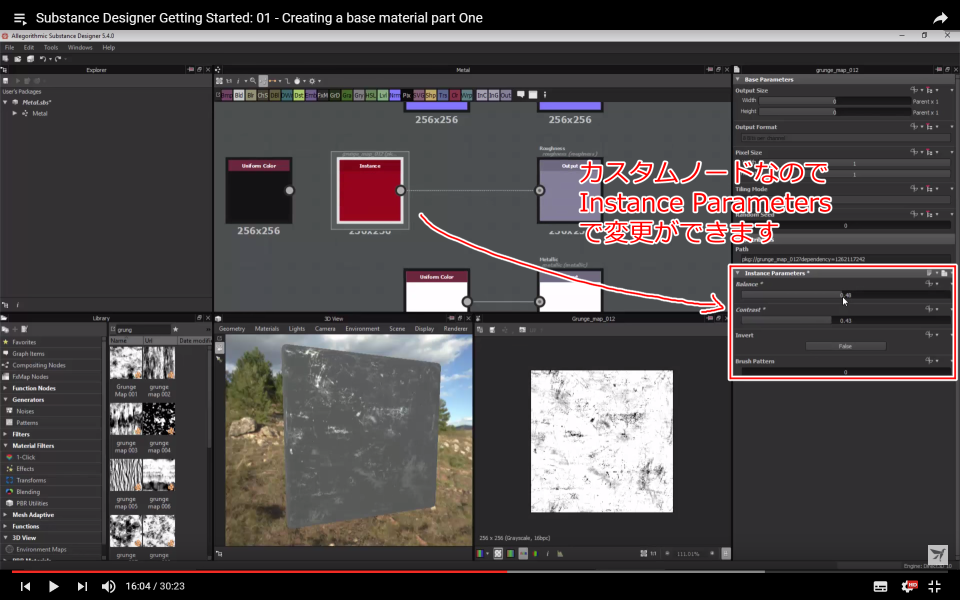The height and width of the screenshot is (600, 960).
Task: Add a comment to the graph
Action: pos(520,95)
